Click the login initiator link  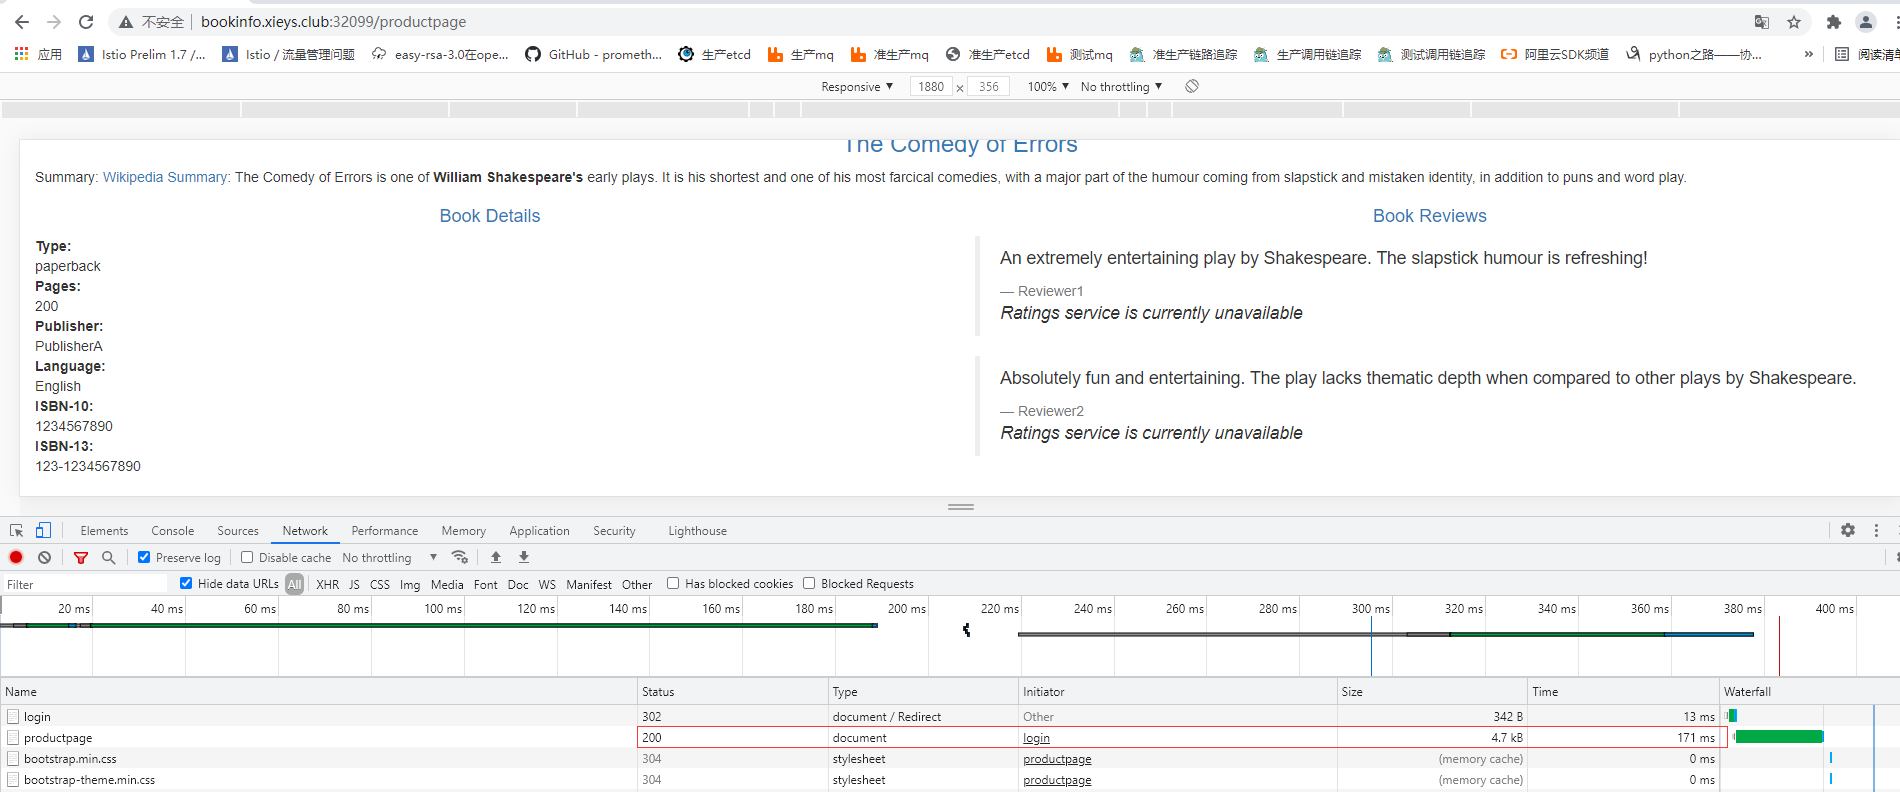point(1036,738)
